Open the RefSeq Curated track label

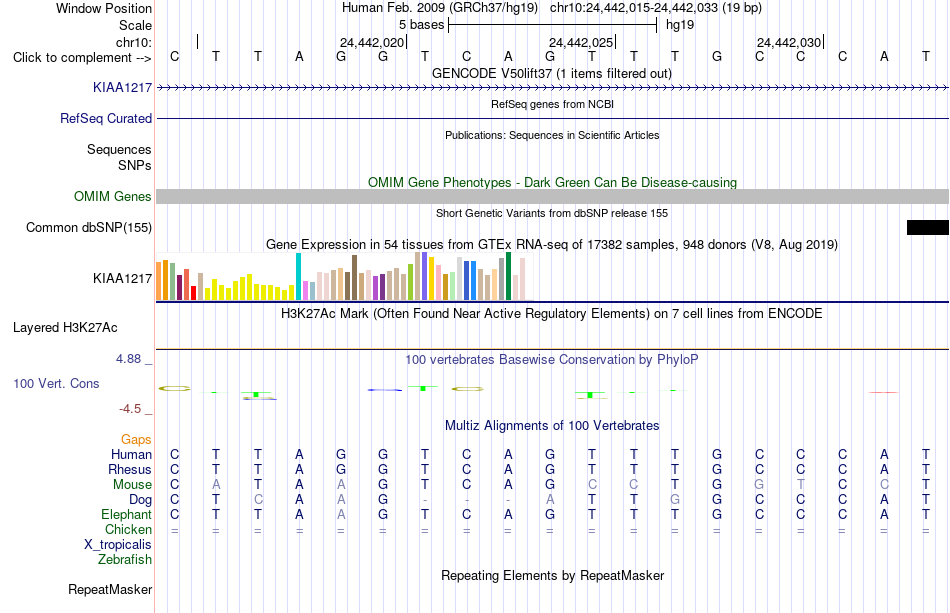pyautogui.click(x=106, y=119)
